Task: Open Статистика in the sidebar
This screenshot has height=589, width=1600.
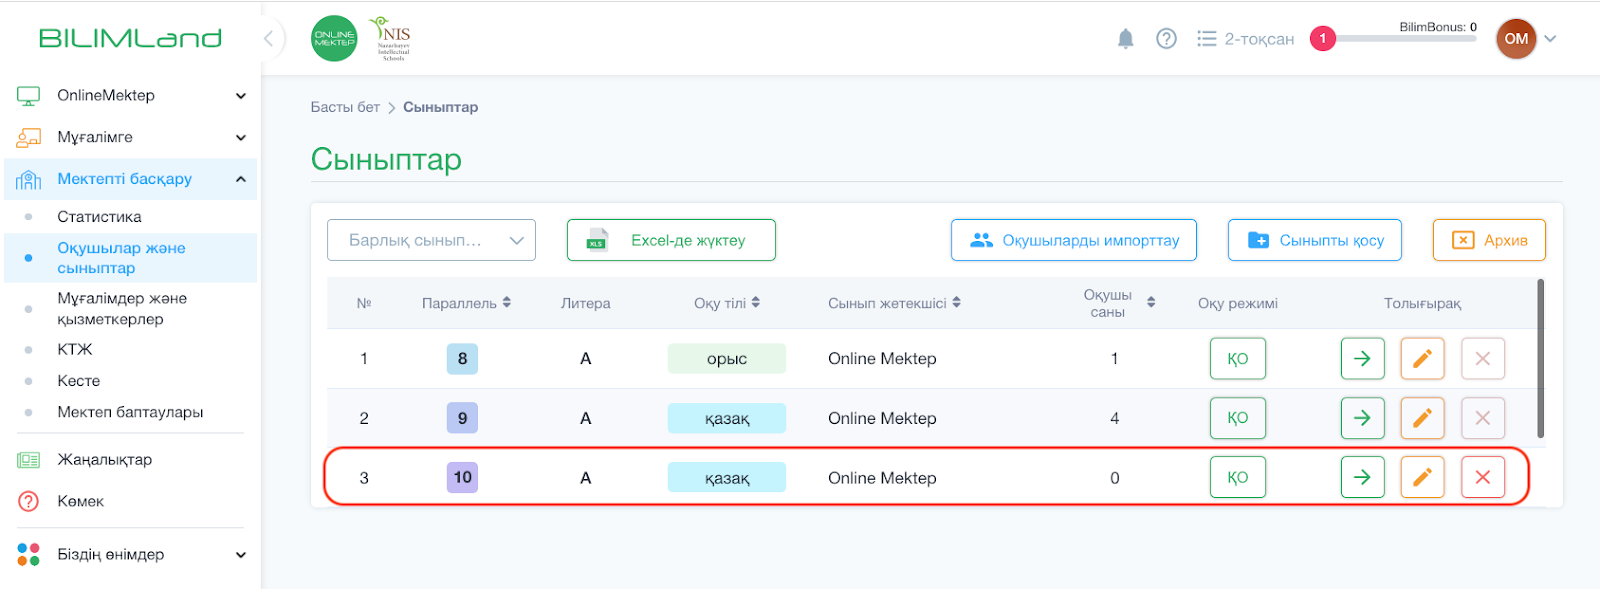Action: click(99, 217)
